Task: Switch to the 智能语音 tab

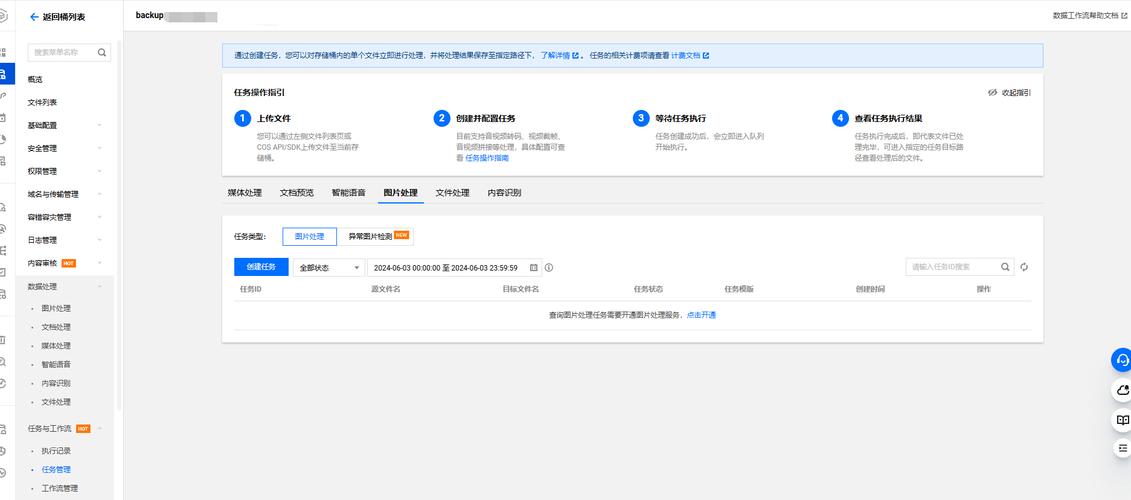Action: tap(348, 193)
